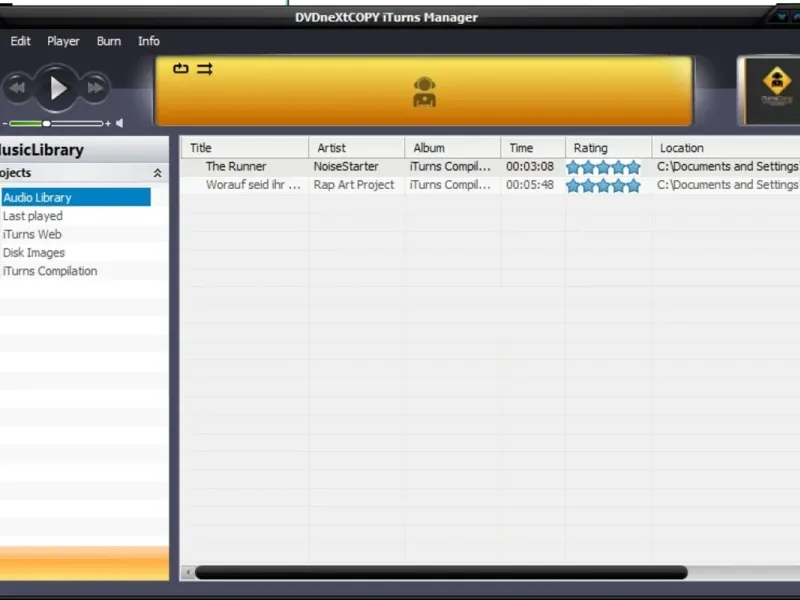Screen dimensions: 800x600
Task: Toggle the shuffle arrows icon
Action: pos(205,68)
